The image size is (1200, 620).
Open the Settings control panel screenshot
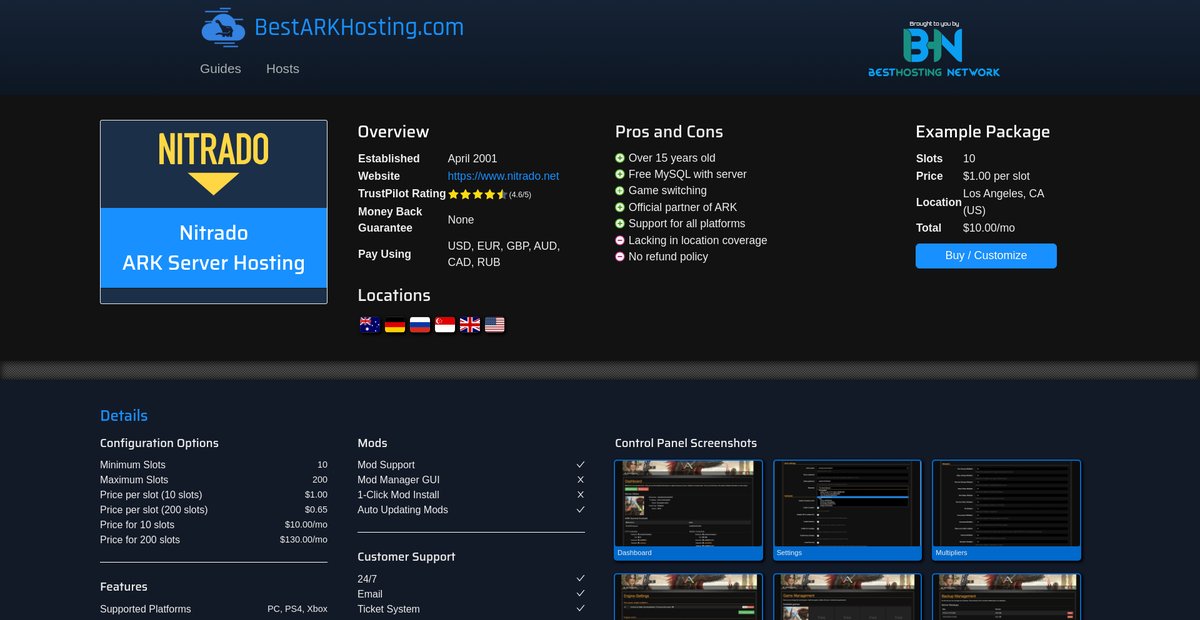coord(847,510)
